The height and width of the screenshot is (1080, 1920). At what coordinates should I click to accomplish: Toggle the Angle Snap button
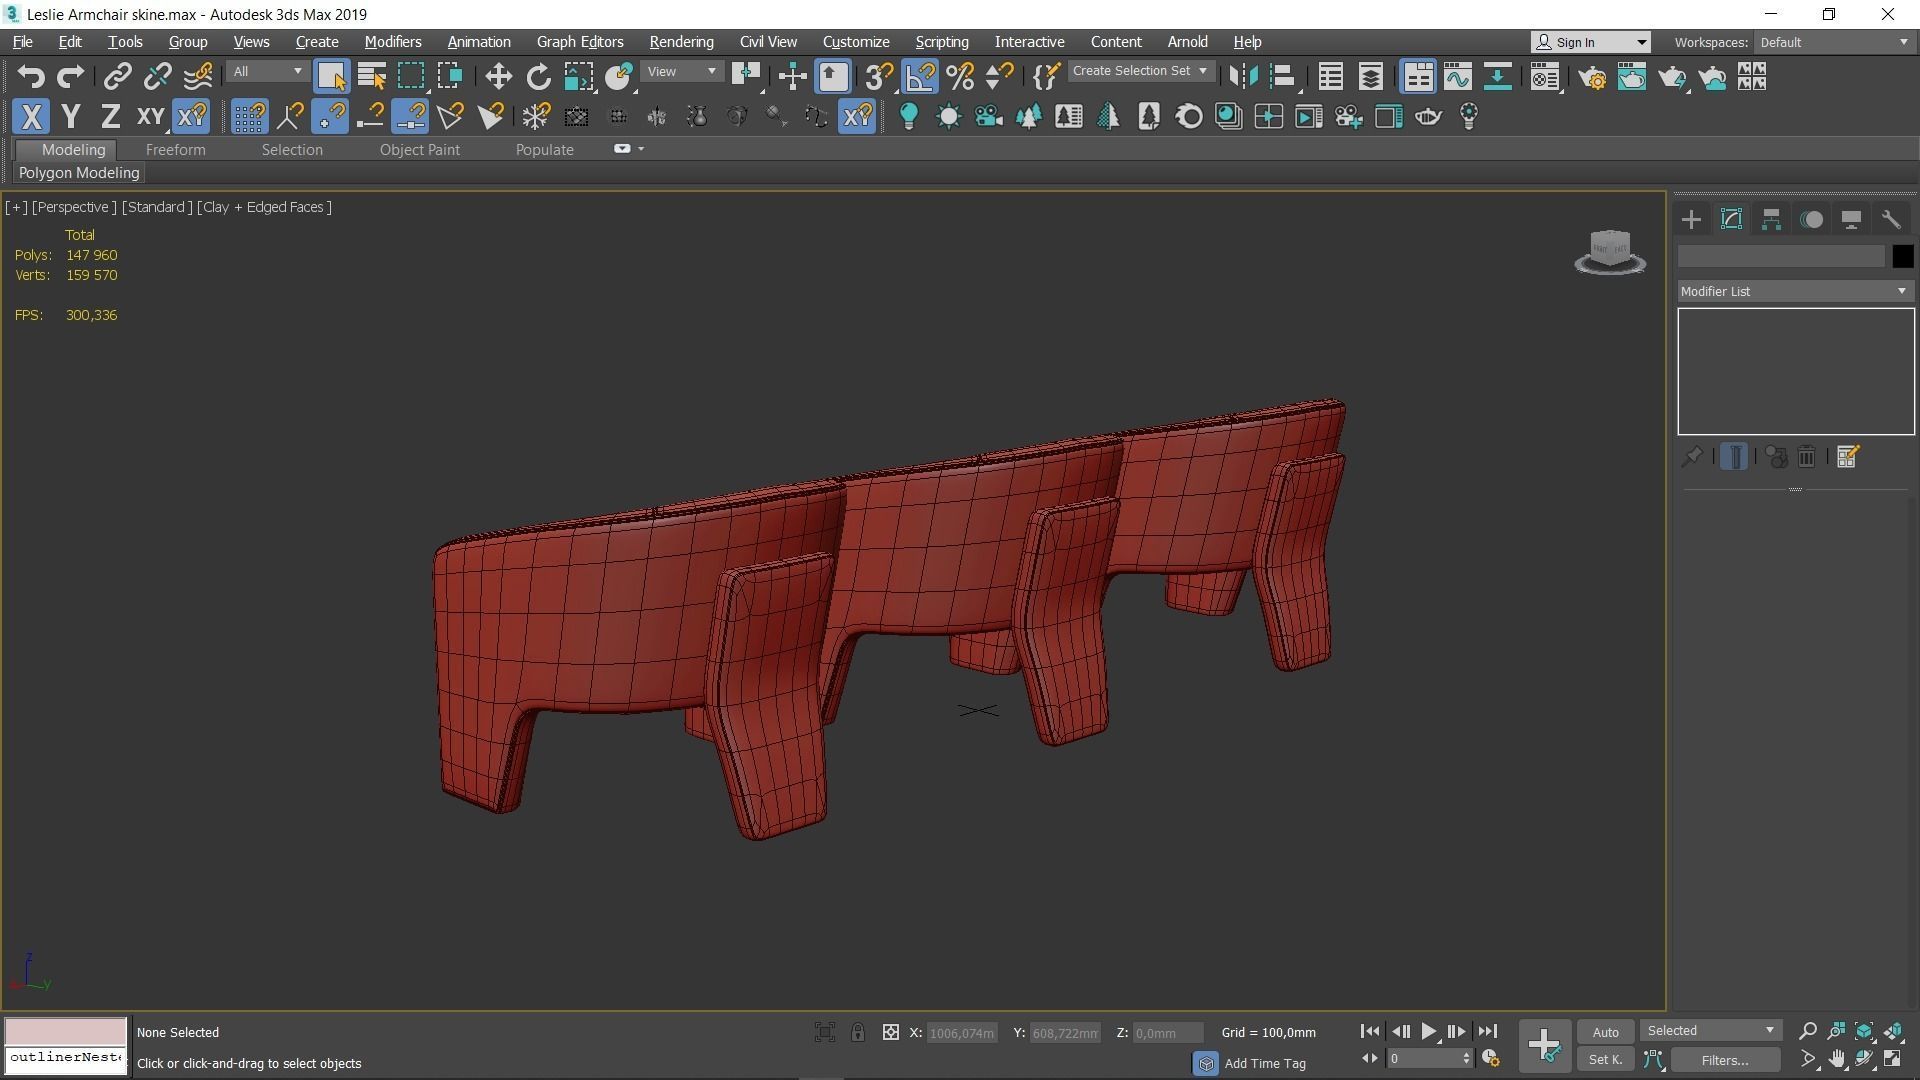click(x=920, y=77)
